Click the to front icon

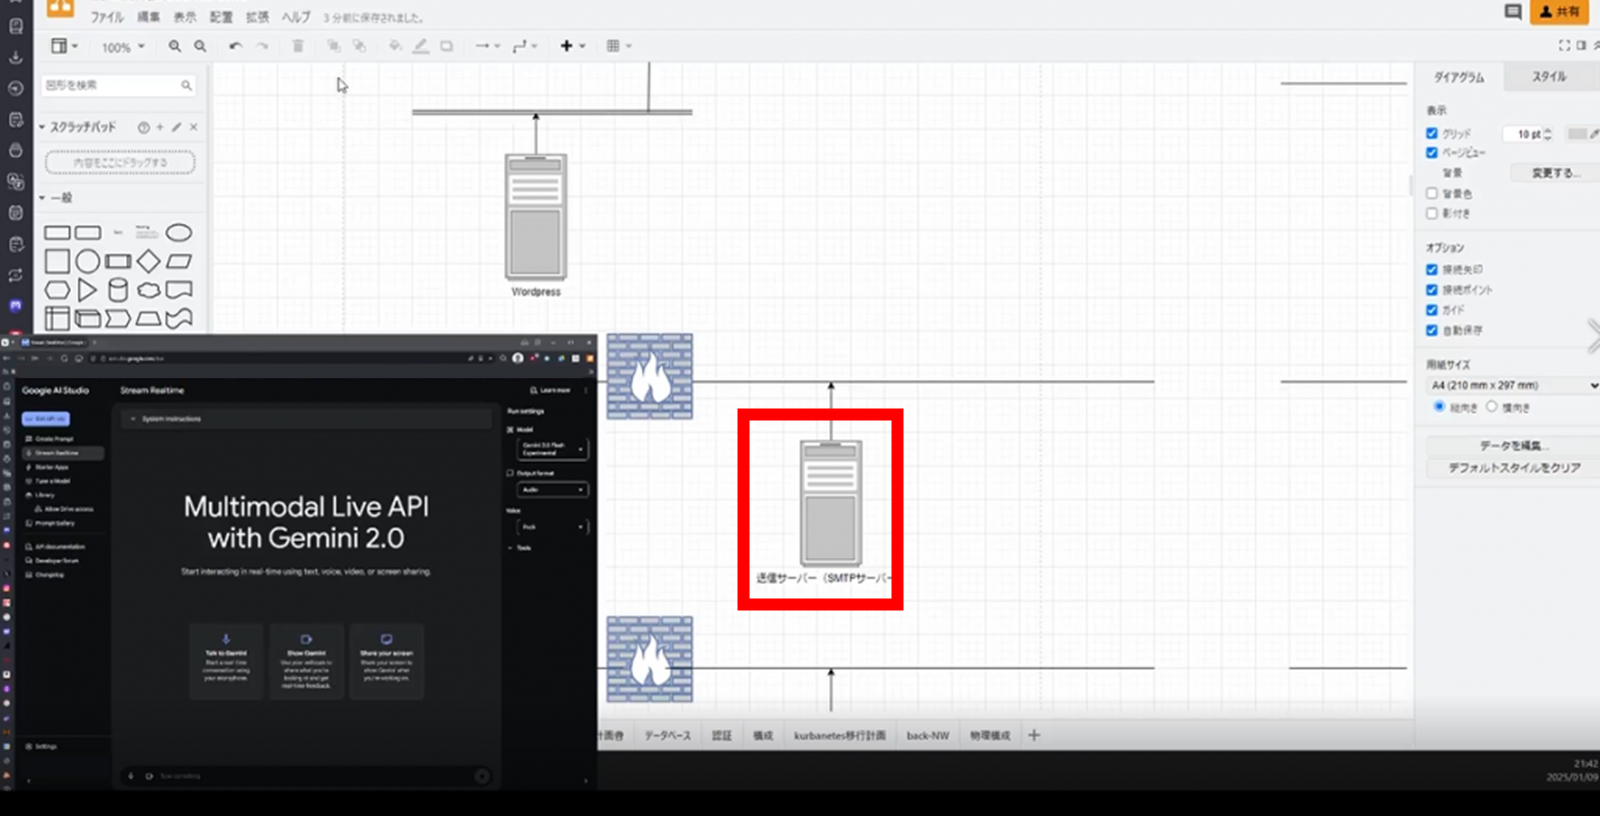333,46
